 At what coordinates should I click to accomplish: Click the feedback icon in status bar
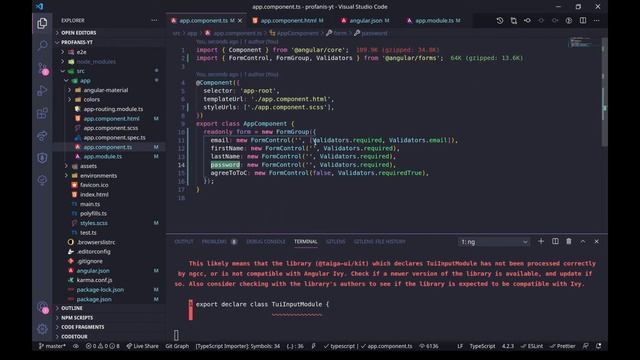coord(586,346)
